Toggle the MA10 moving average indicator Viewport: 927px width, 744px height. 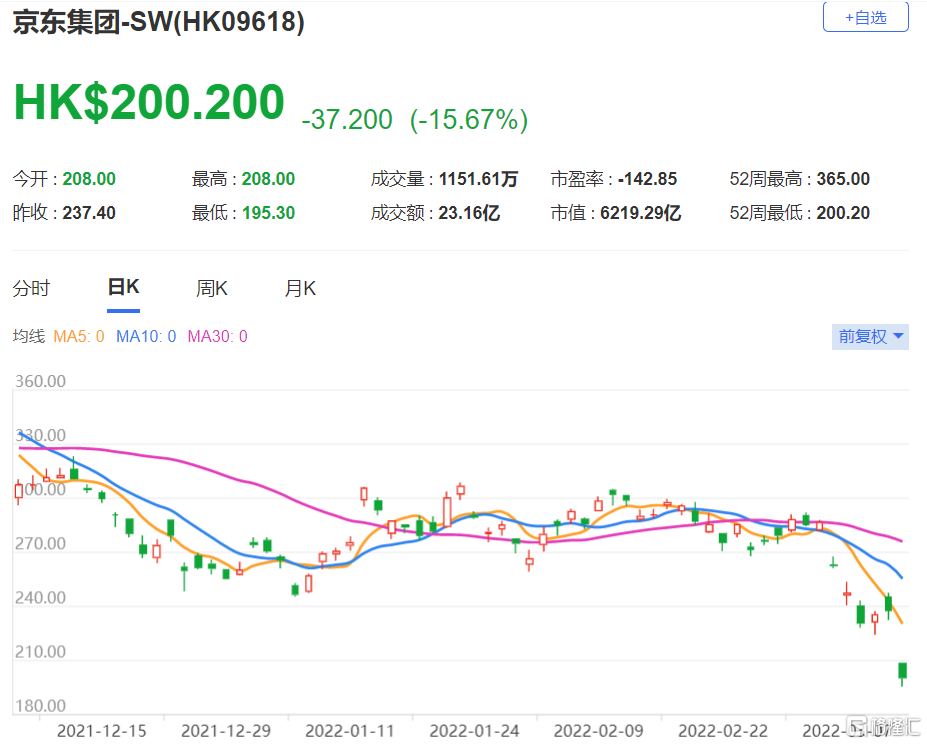point(146,337)
